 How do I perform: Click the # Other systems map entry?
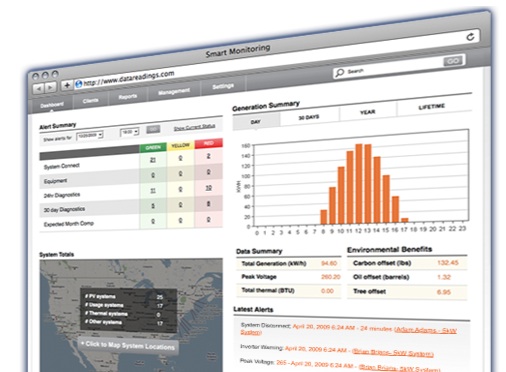point(103,322)
